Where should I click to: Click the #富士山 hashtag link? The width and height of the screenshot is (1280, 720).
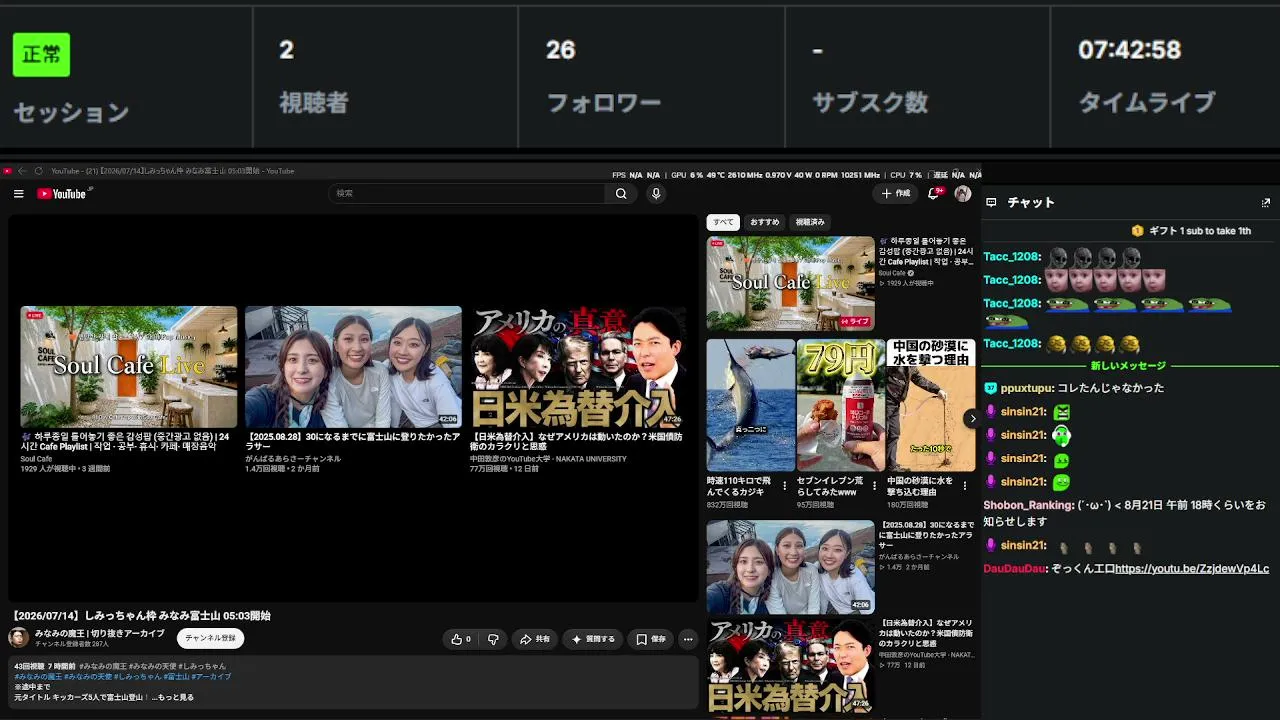point(177,677)
